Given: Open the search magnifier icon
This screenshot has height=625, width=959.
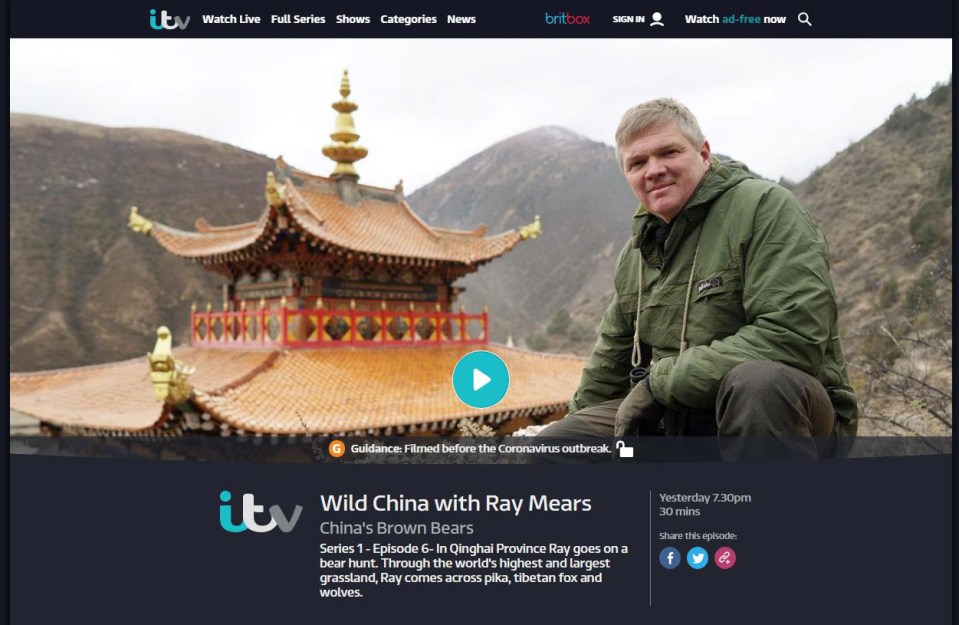Looking at the screenshot, I should coord(805,20).
